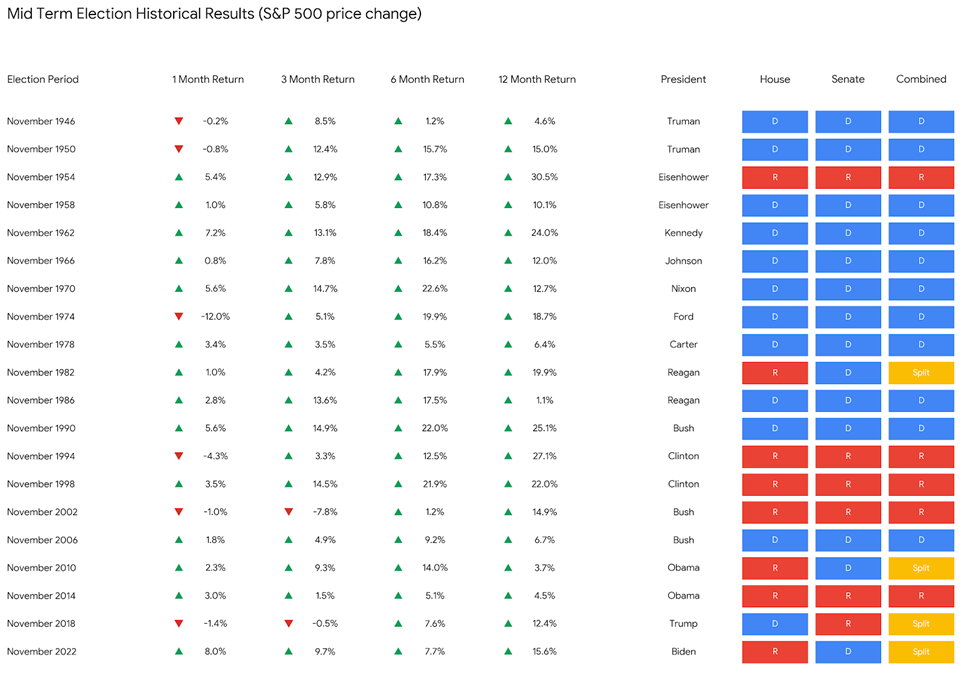Click green up arrow next to 8.0% in 2022
This screenshot has height=687, width=965.
[x=179, y=652]
